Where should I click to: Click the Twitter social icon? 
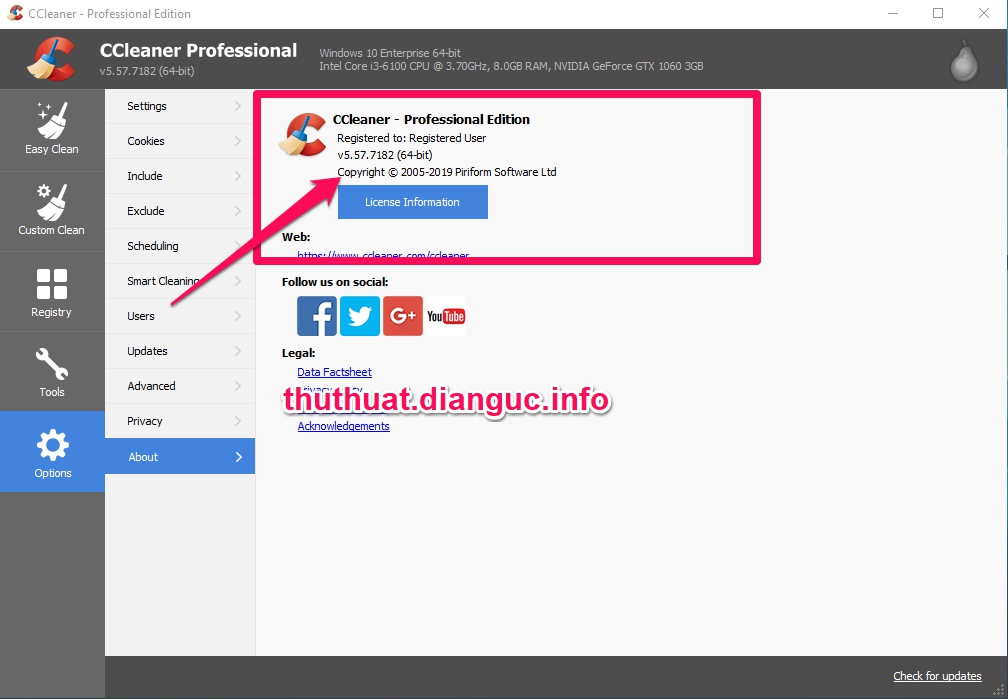point(359,316)
